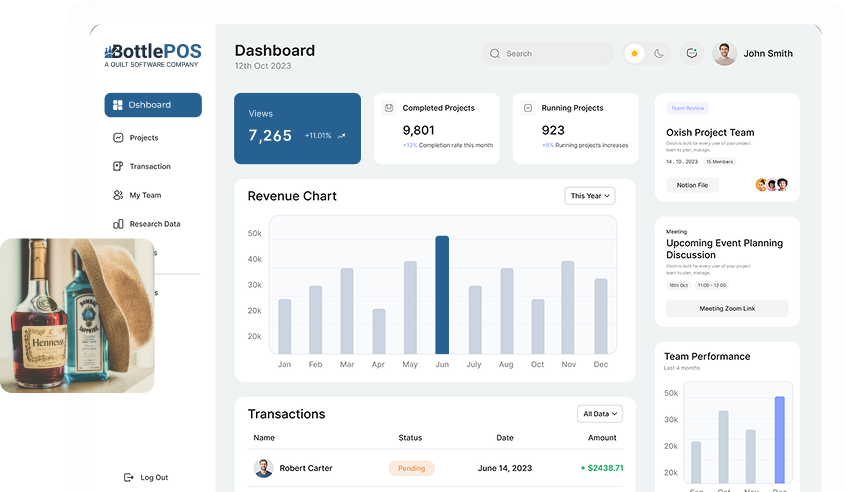Viewport: 846px width, 492px height.
Task: Click the Notion File button
Action: (692, 185)
